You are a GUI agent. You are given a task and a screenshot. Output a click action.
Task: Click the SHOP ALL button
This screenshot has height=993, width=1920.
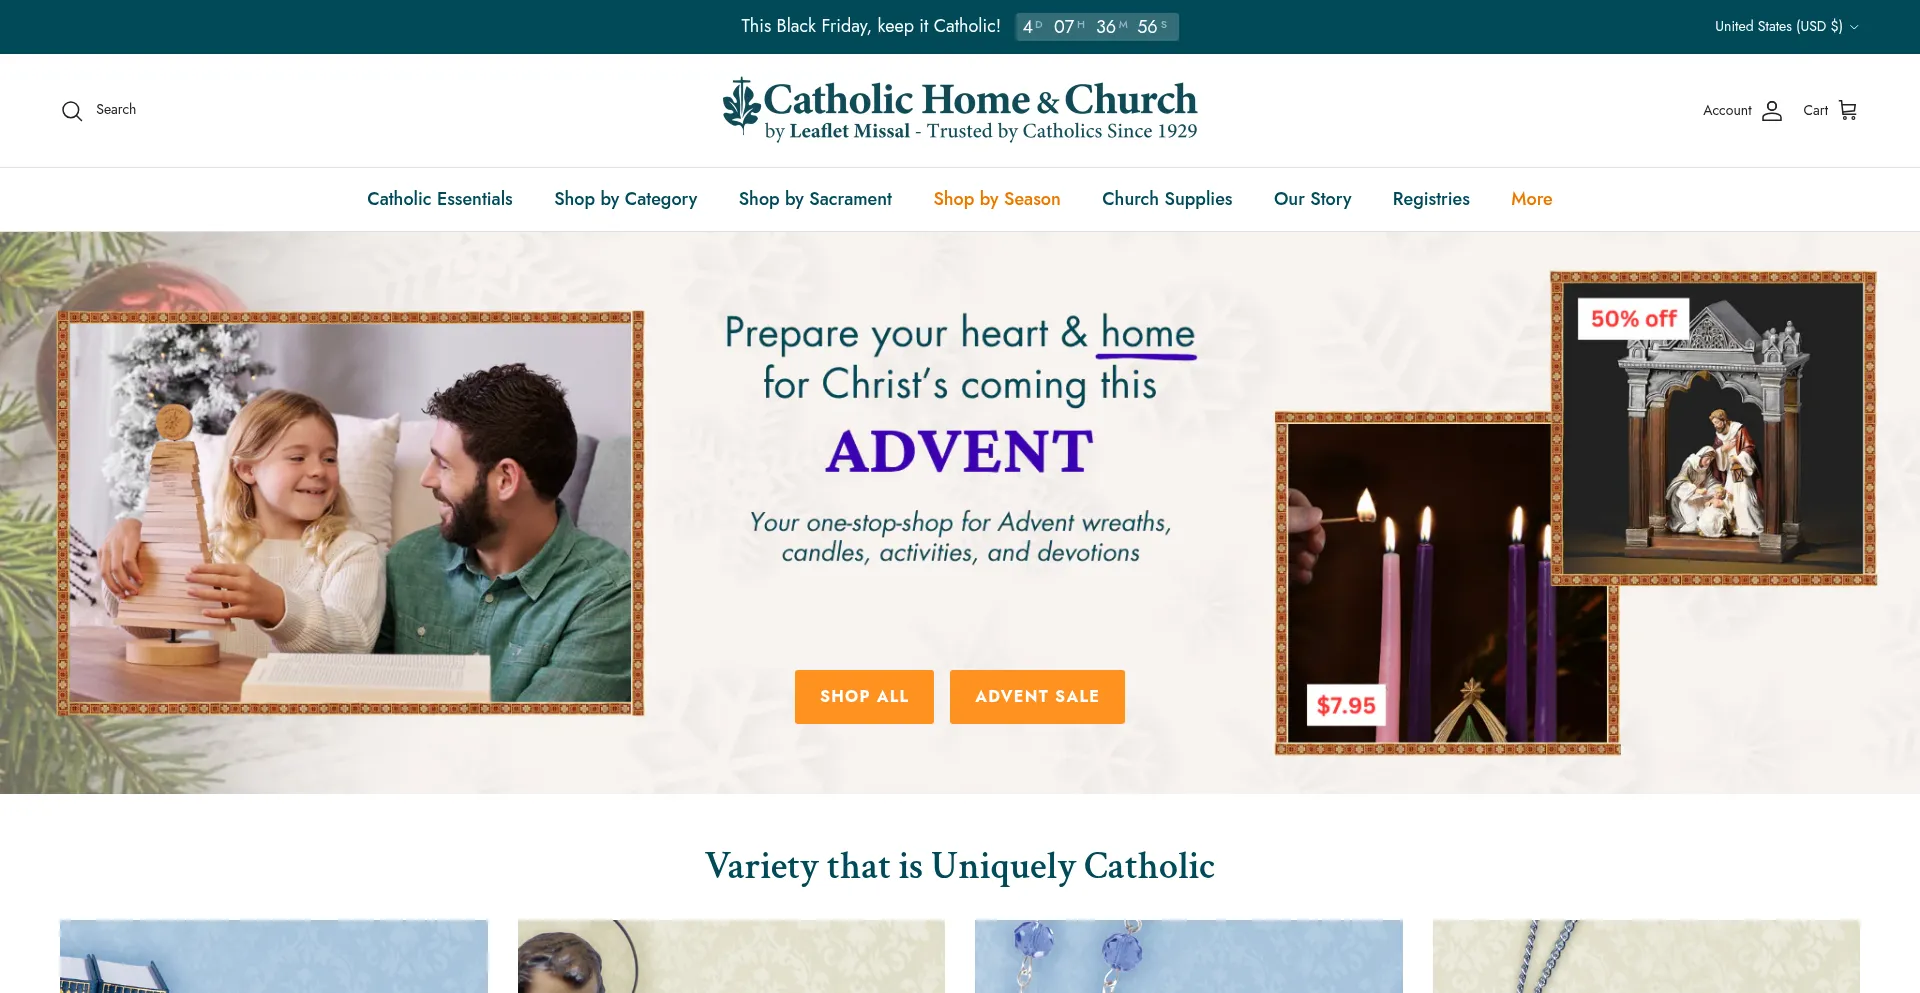pyautogui.click(x=864, y=697)
